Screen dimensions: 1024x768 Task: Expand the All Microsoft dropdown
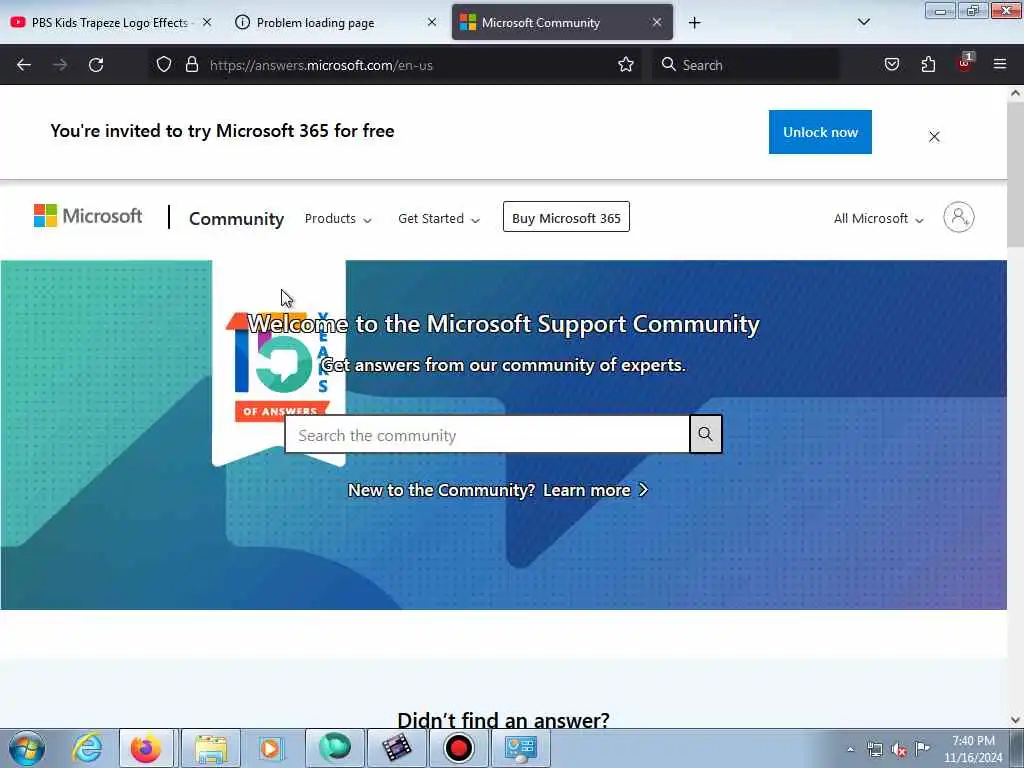click(x=878, y=218)
